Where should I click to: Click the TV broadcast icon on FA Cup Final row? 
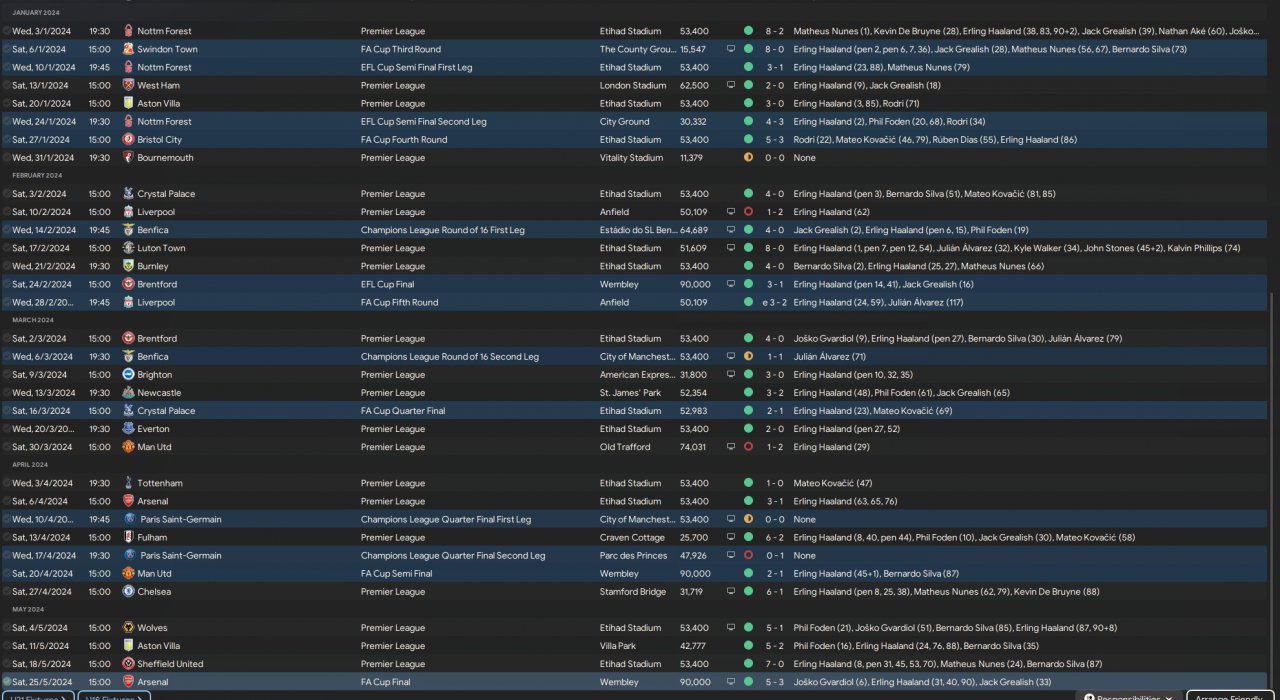pyautogui.click(x=731, y=682)
